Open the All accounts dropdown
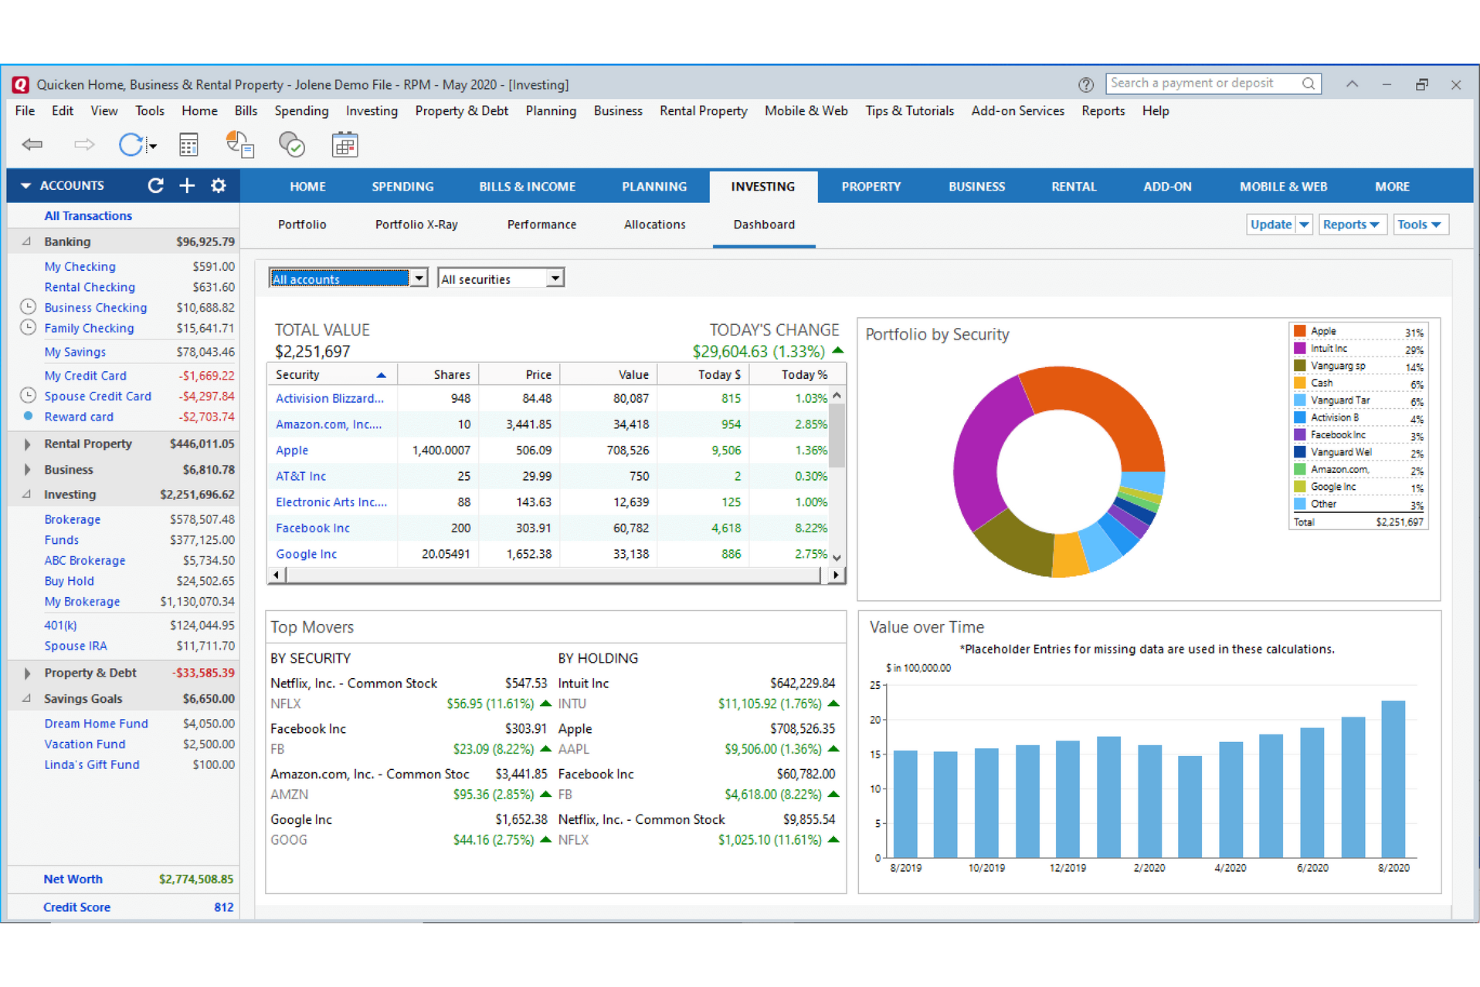Viewport: 1480px width, 987px height. point(418,278)
